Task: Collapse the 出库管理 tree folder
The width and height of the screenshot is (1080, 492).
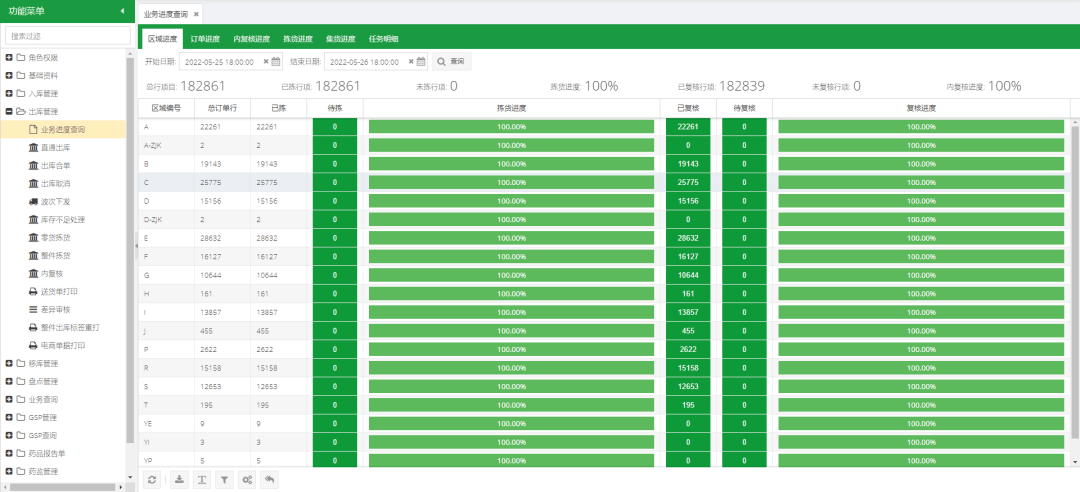Action: (x=9, y=111)
